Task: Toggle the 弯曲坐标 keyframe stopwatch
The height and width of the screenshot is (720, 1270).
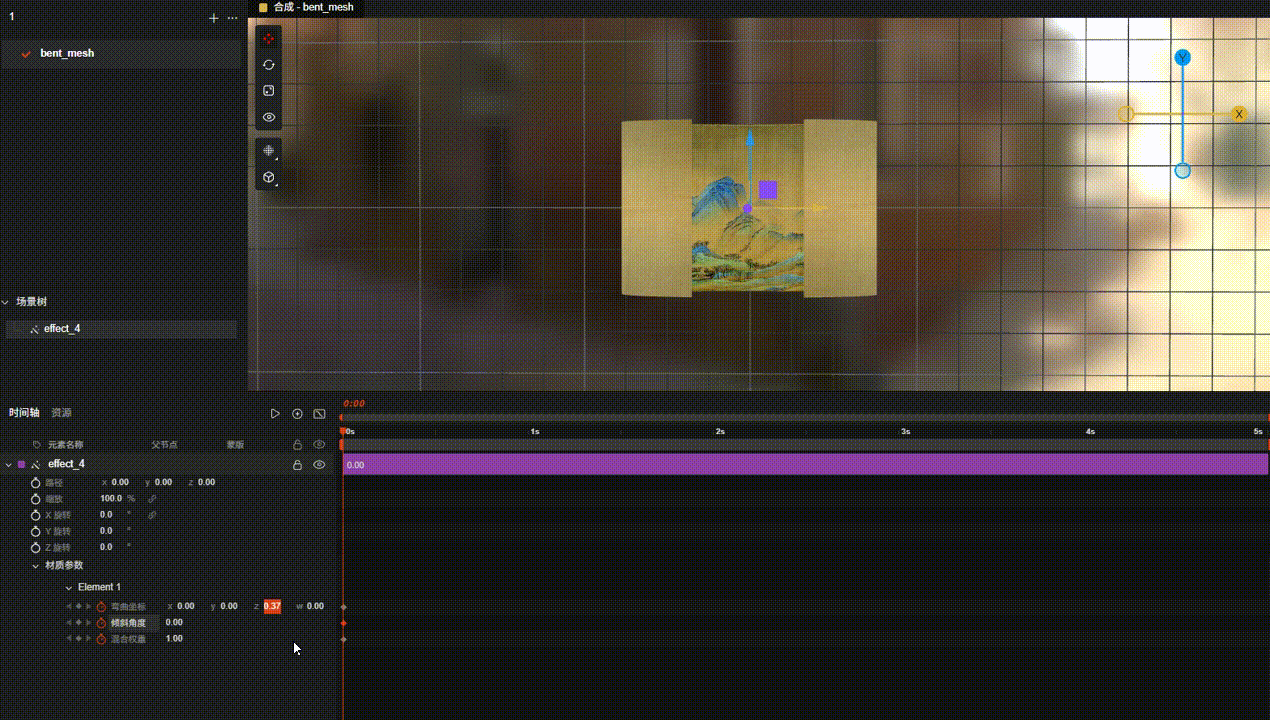Action: pyautogui.click(x=101, y=607)
